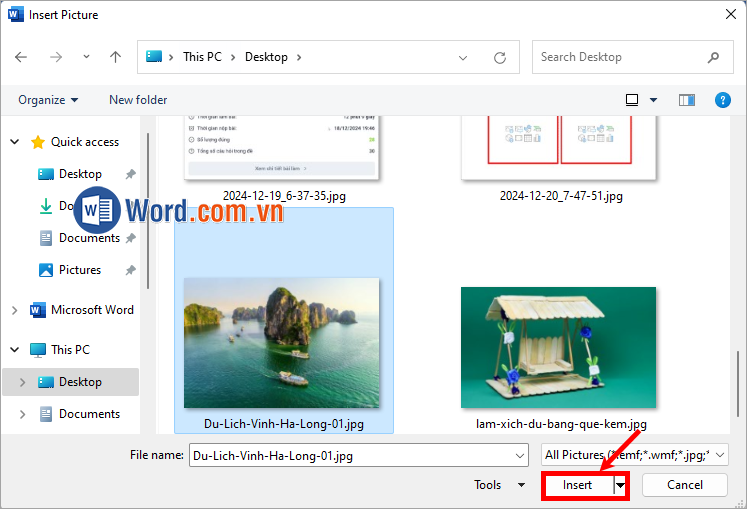Viewport: 747px width, 509px height.
Task: Open the recent locations dropdown arrow
Action: (86, 57)
